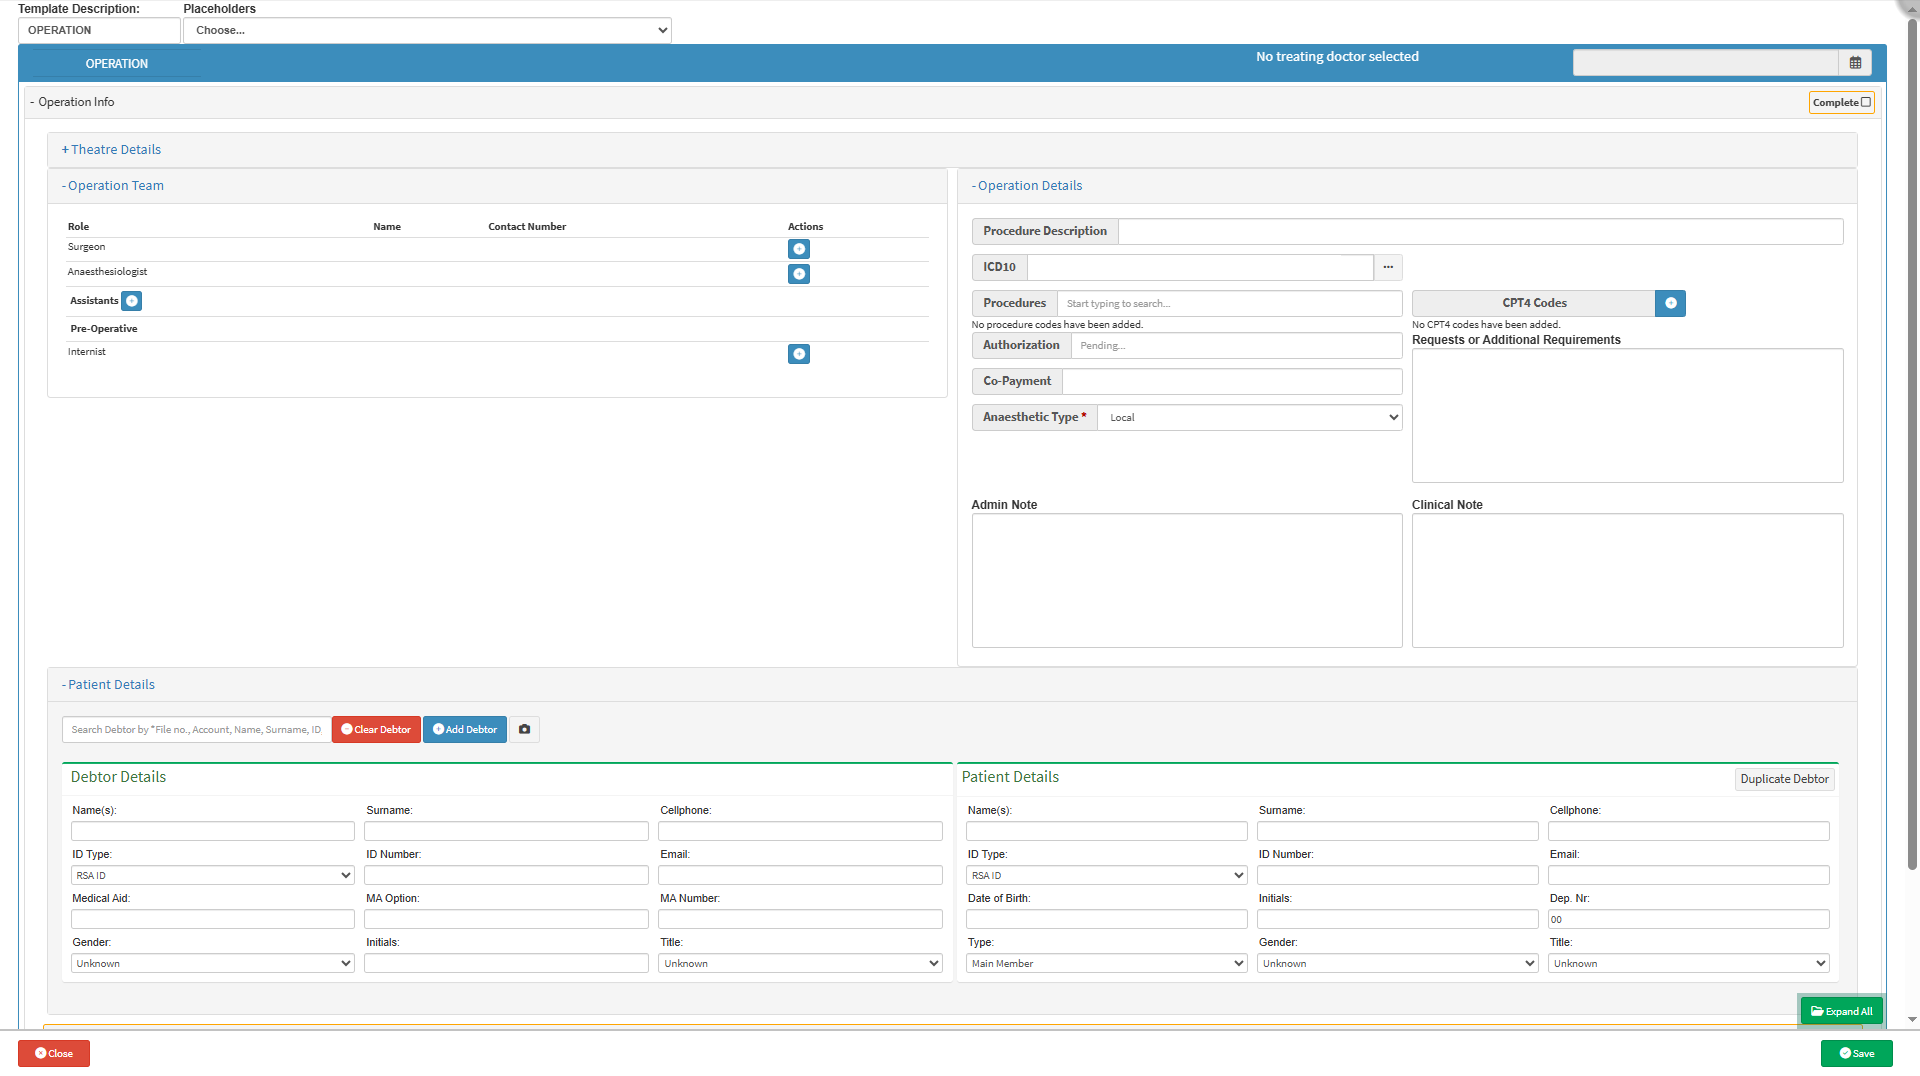Viewport: 1920px width, 1076px height.
Task: Click the camera icon beside Add Debtor
Action: click(x=524, y=730)
